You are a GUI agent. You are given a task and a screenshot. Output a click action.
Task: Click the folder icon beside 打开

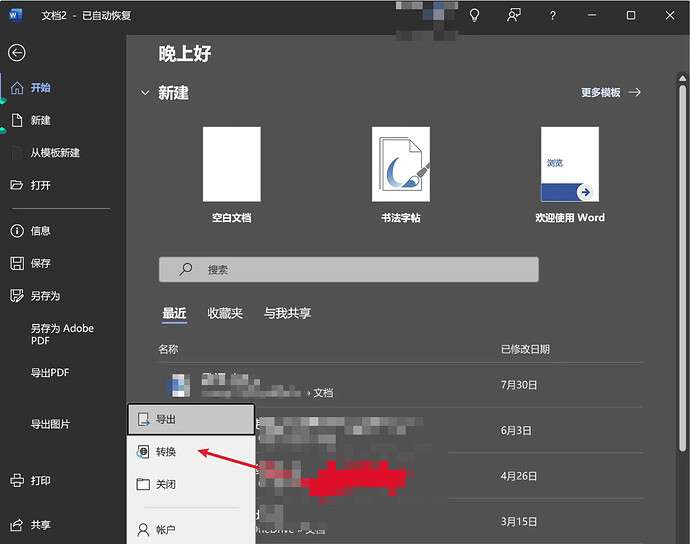17,185
